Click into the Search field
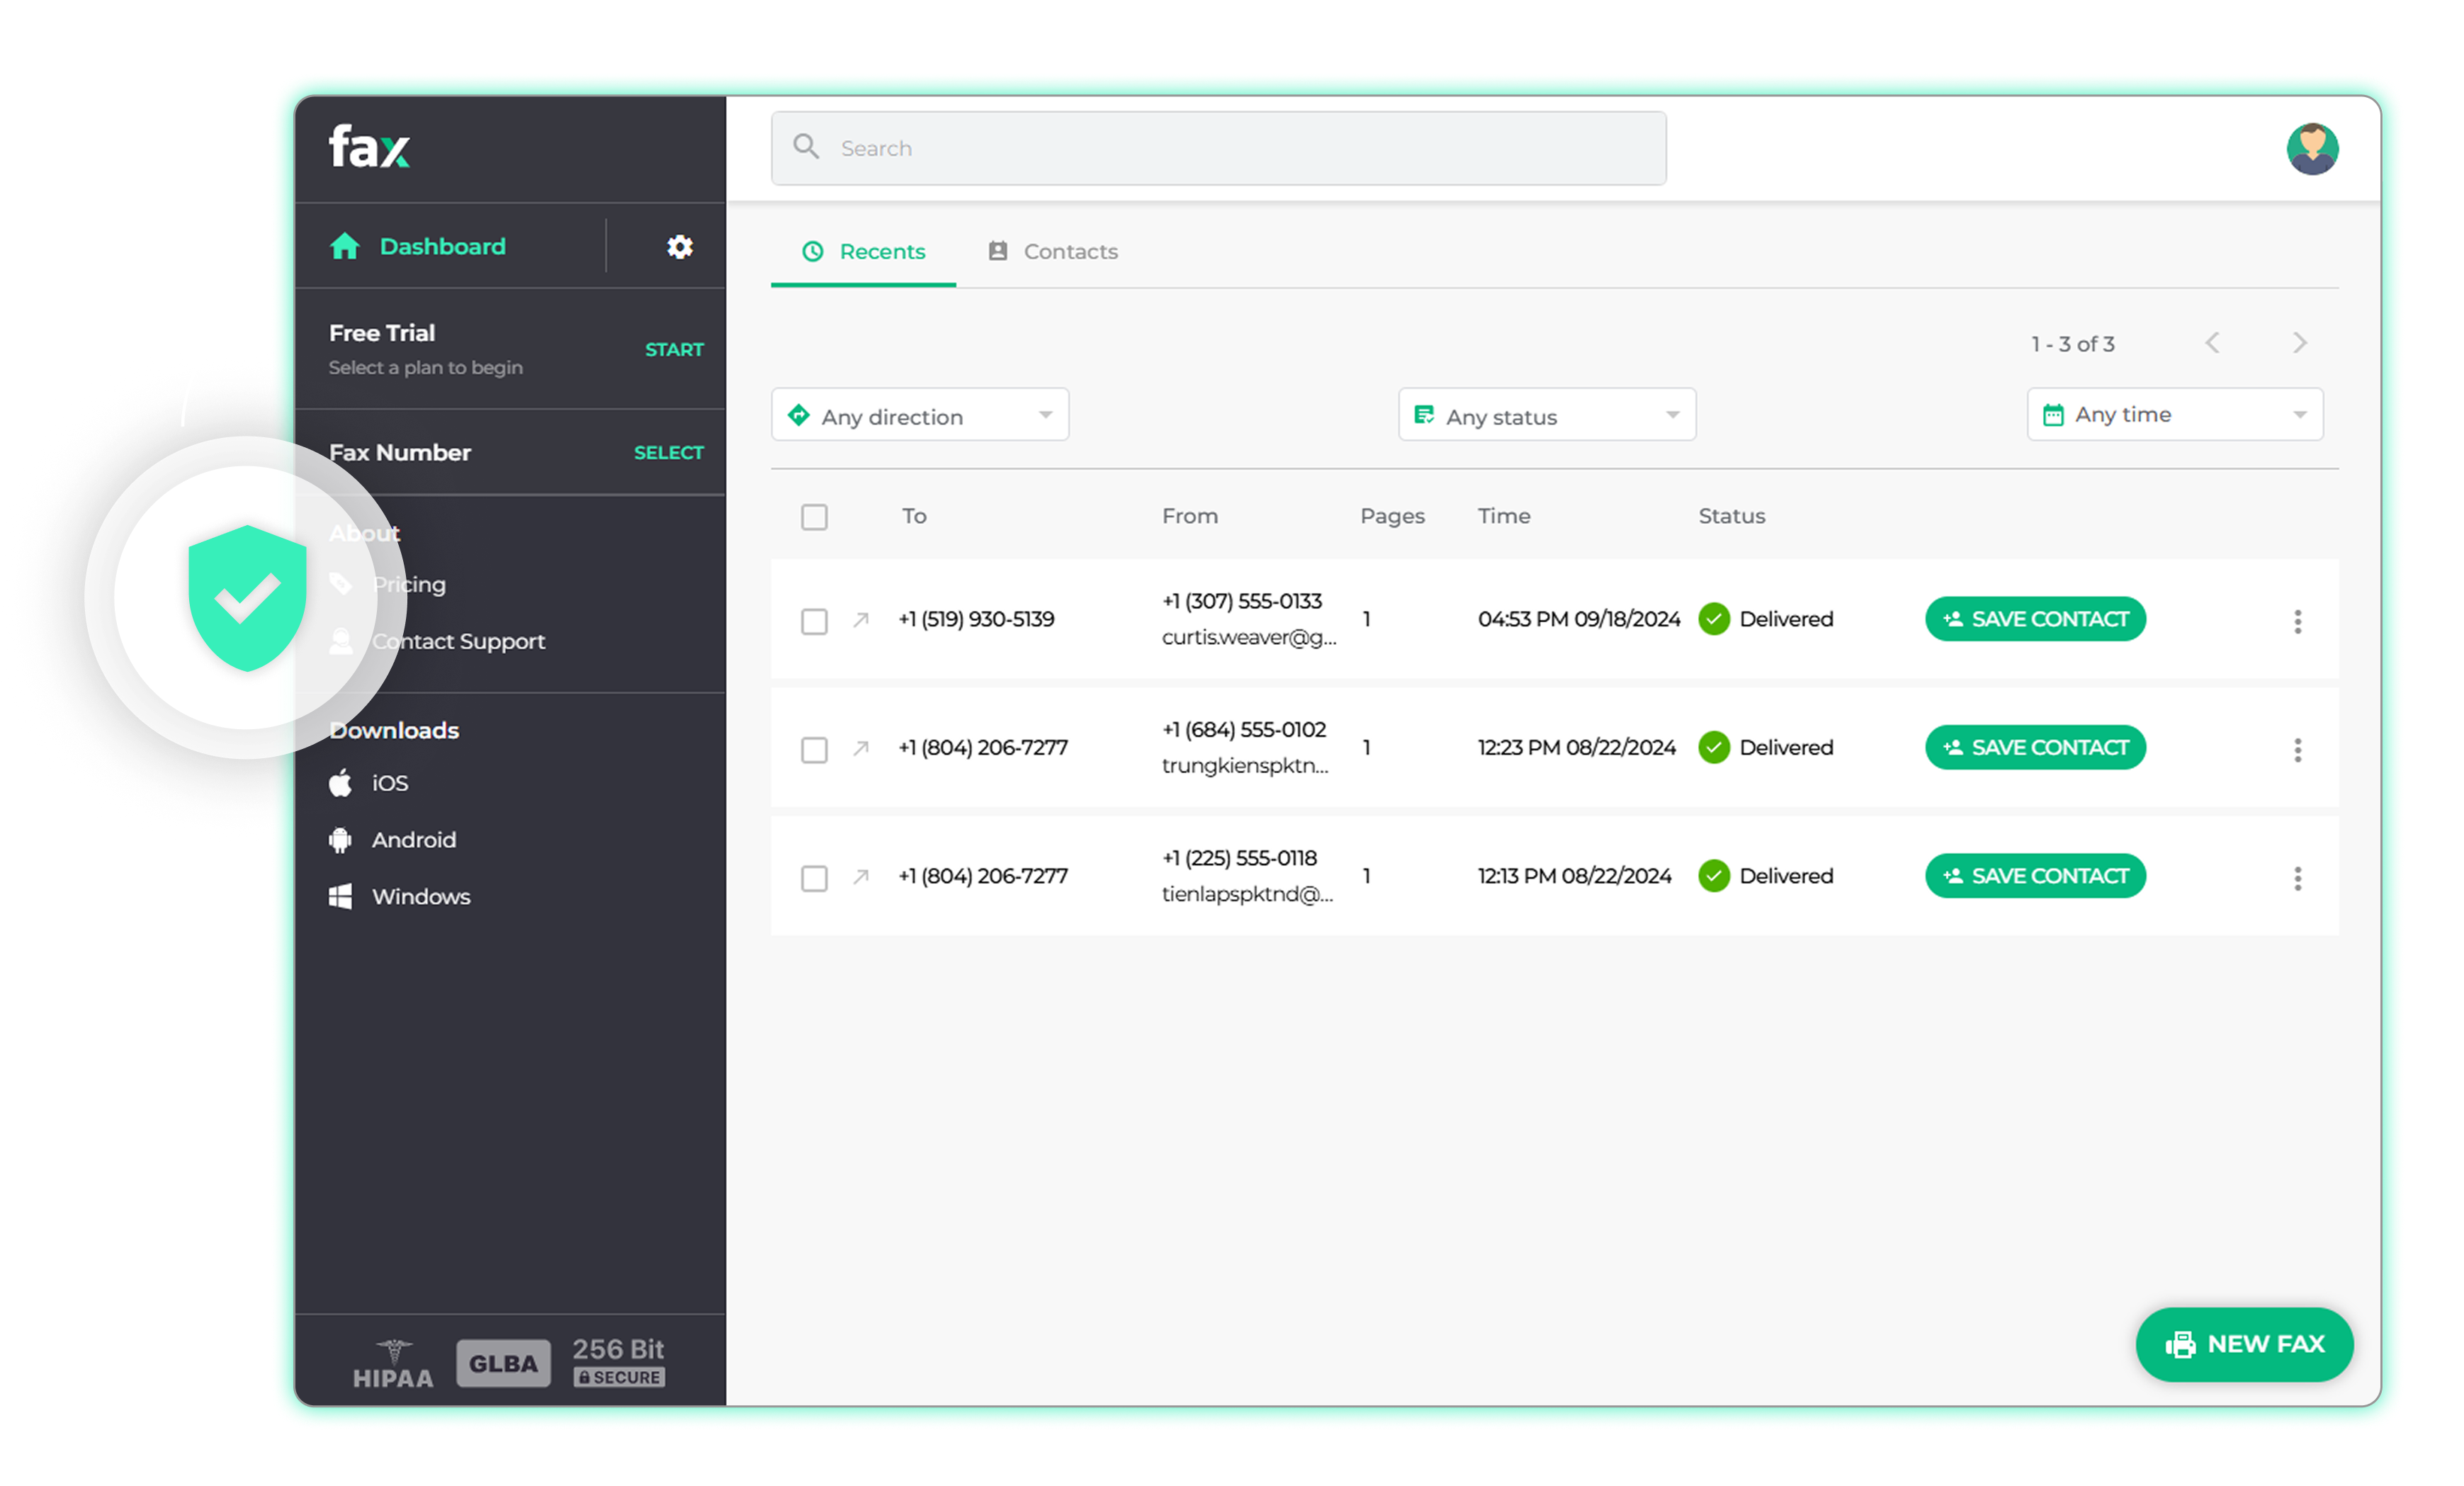2464x1486 pixels. pyautogui.click(x=1218, y=149)
